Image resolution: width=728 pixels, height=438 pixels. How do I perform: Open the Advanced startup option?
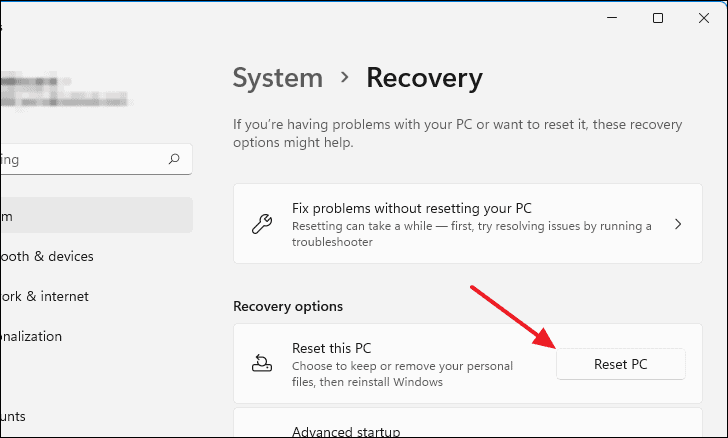click(346, 431)
